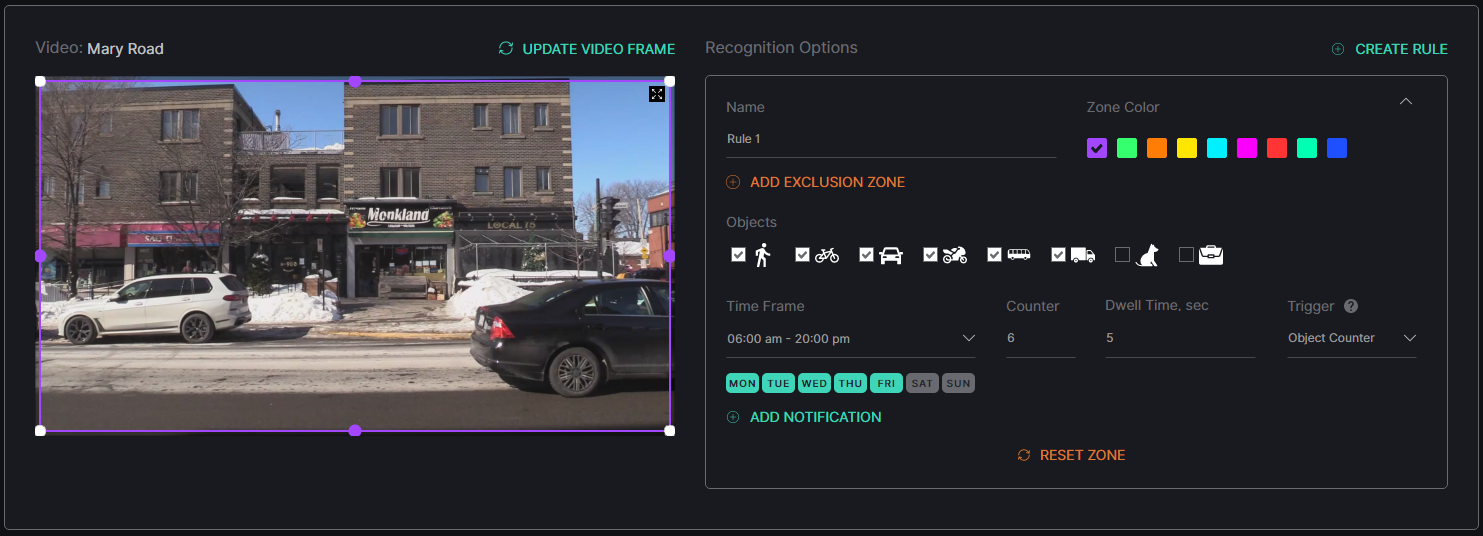This screenshot has width=1483, height=536.
Task: Select the blue zone color swatch
Action: click(1337, 148)
